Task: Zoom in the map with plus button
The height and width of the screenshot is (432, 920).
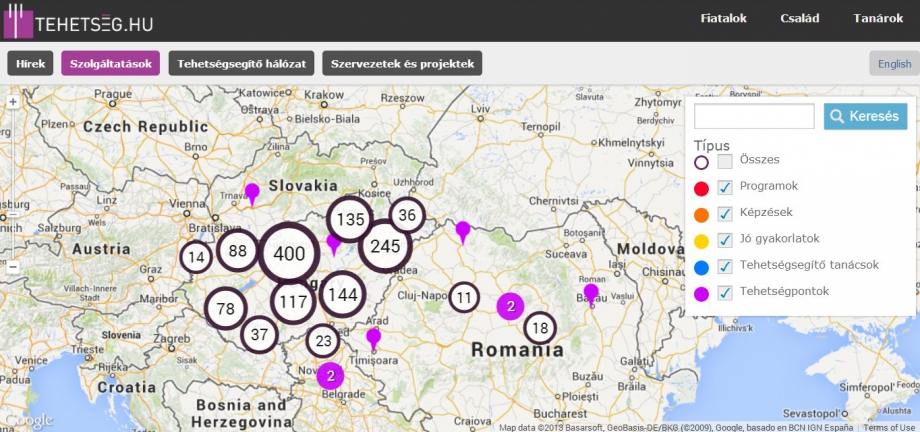Action: (13, 102)
